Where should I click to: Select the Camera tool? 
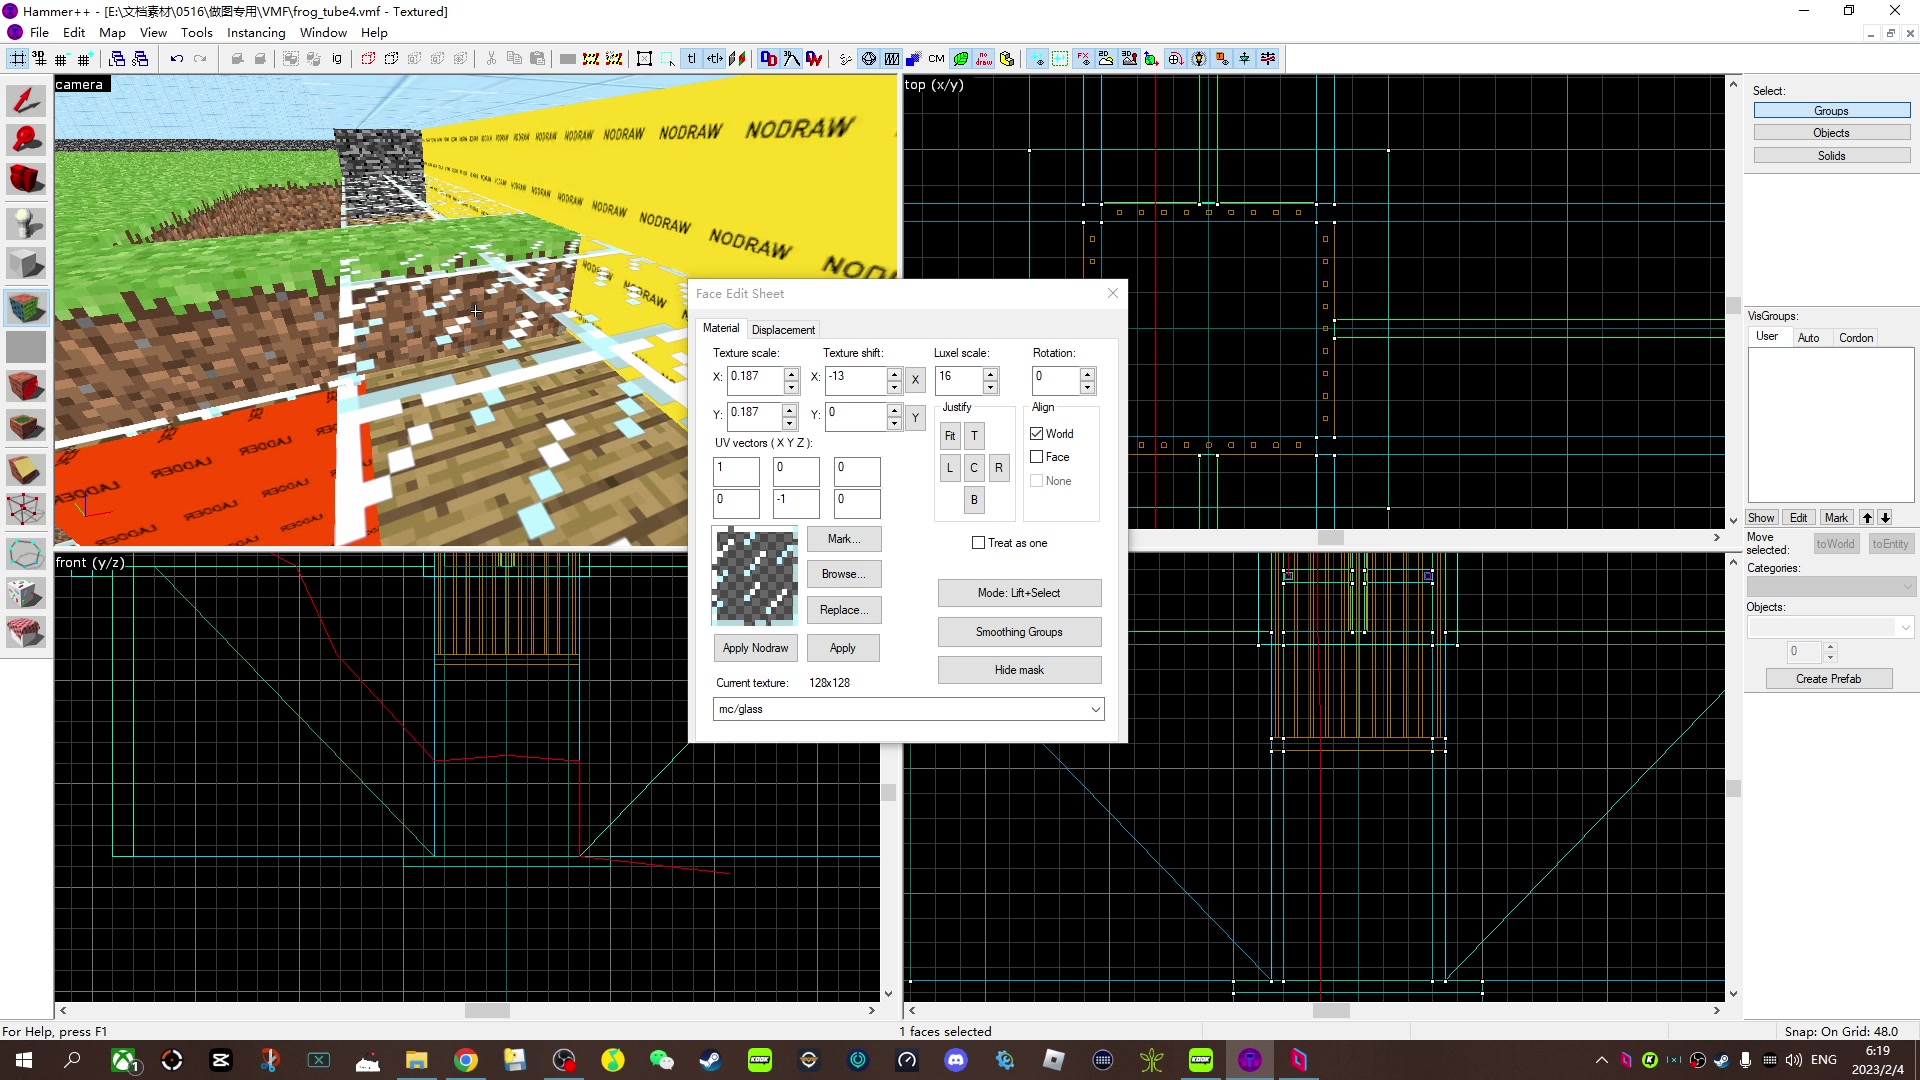(x=26, y=180)
